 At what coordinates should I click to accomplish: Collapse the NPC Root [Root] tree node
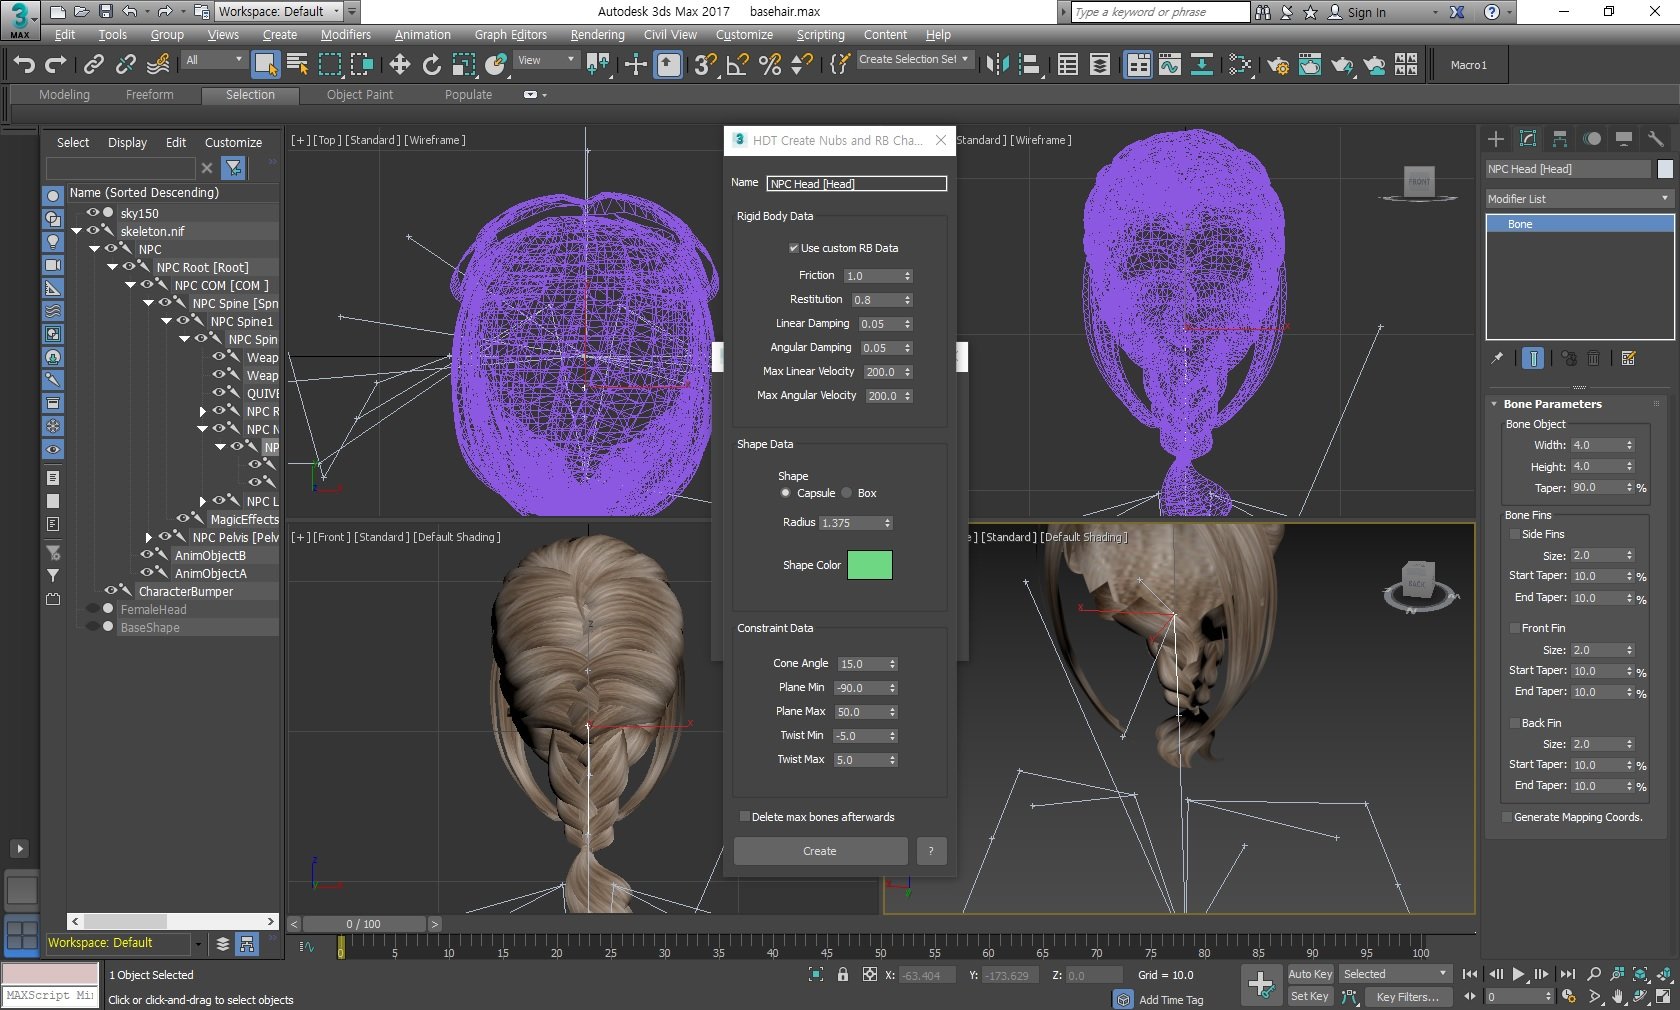click(113, 267)
